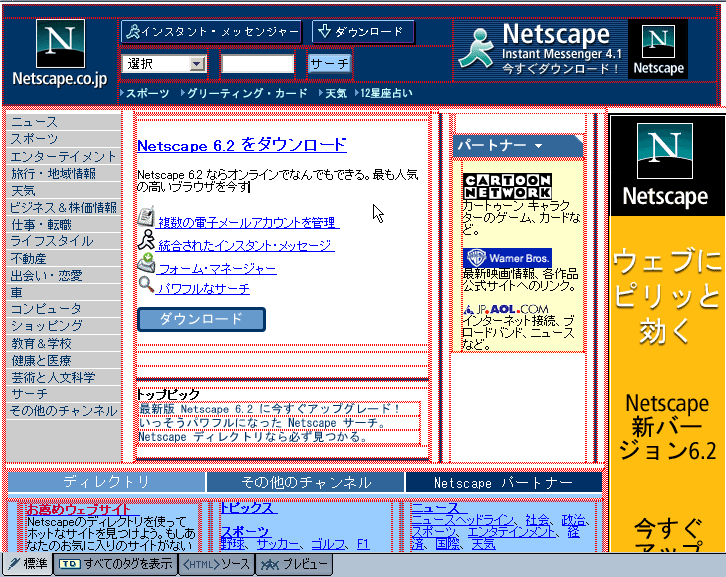Open 複数の電子メールアカウントを管理 link

point(248,223)
